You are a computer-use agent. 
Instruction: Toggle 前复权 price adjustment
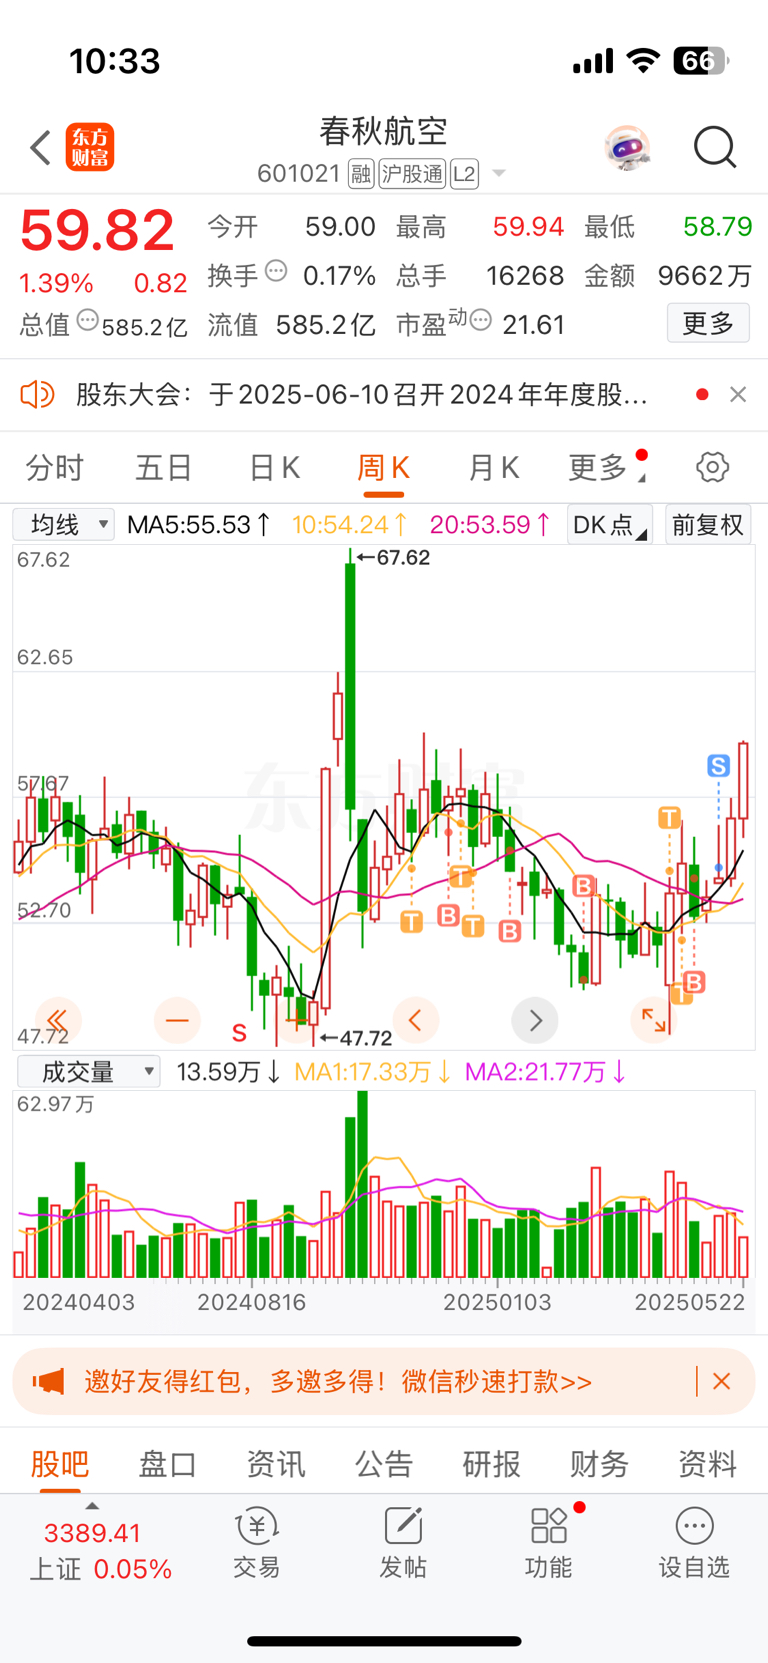click(708, 525)
